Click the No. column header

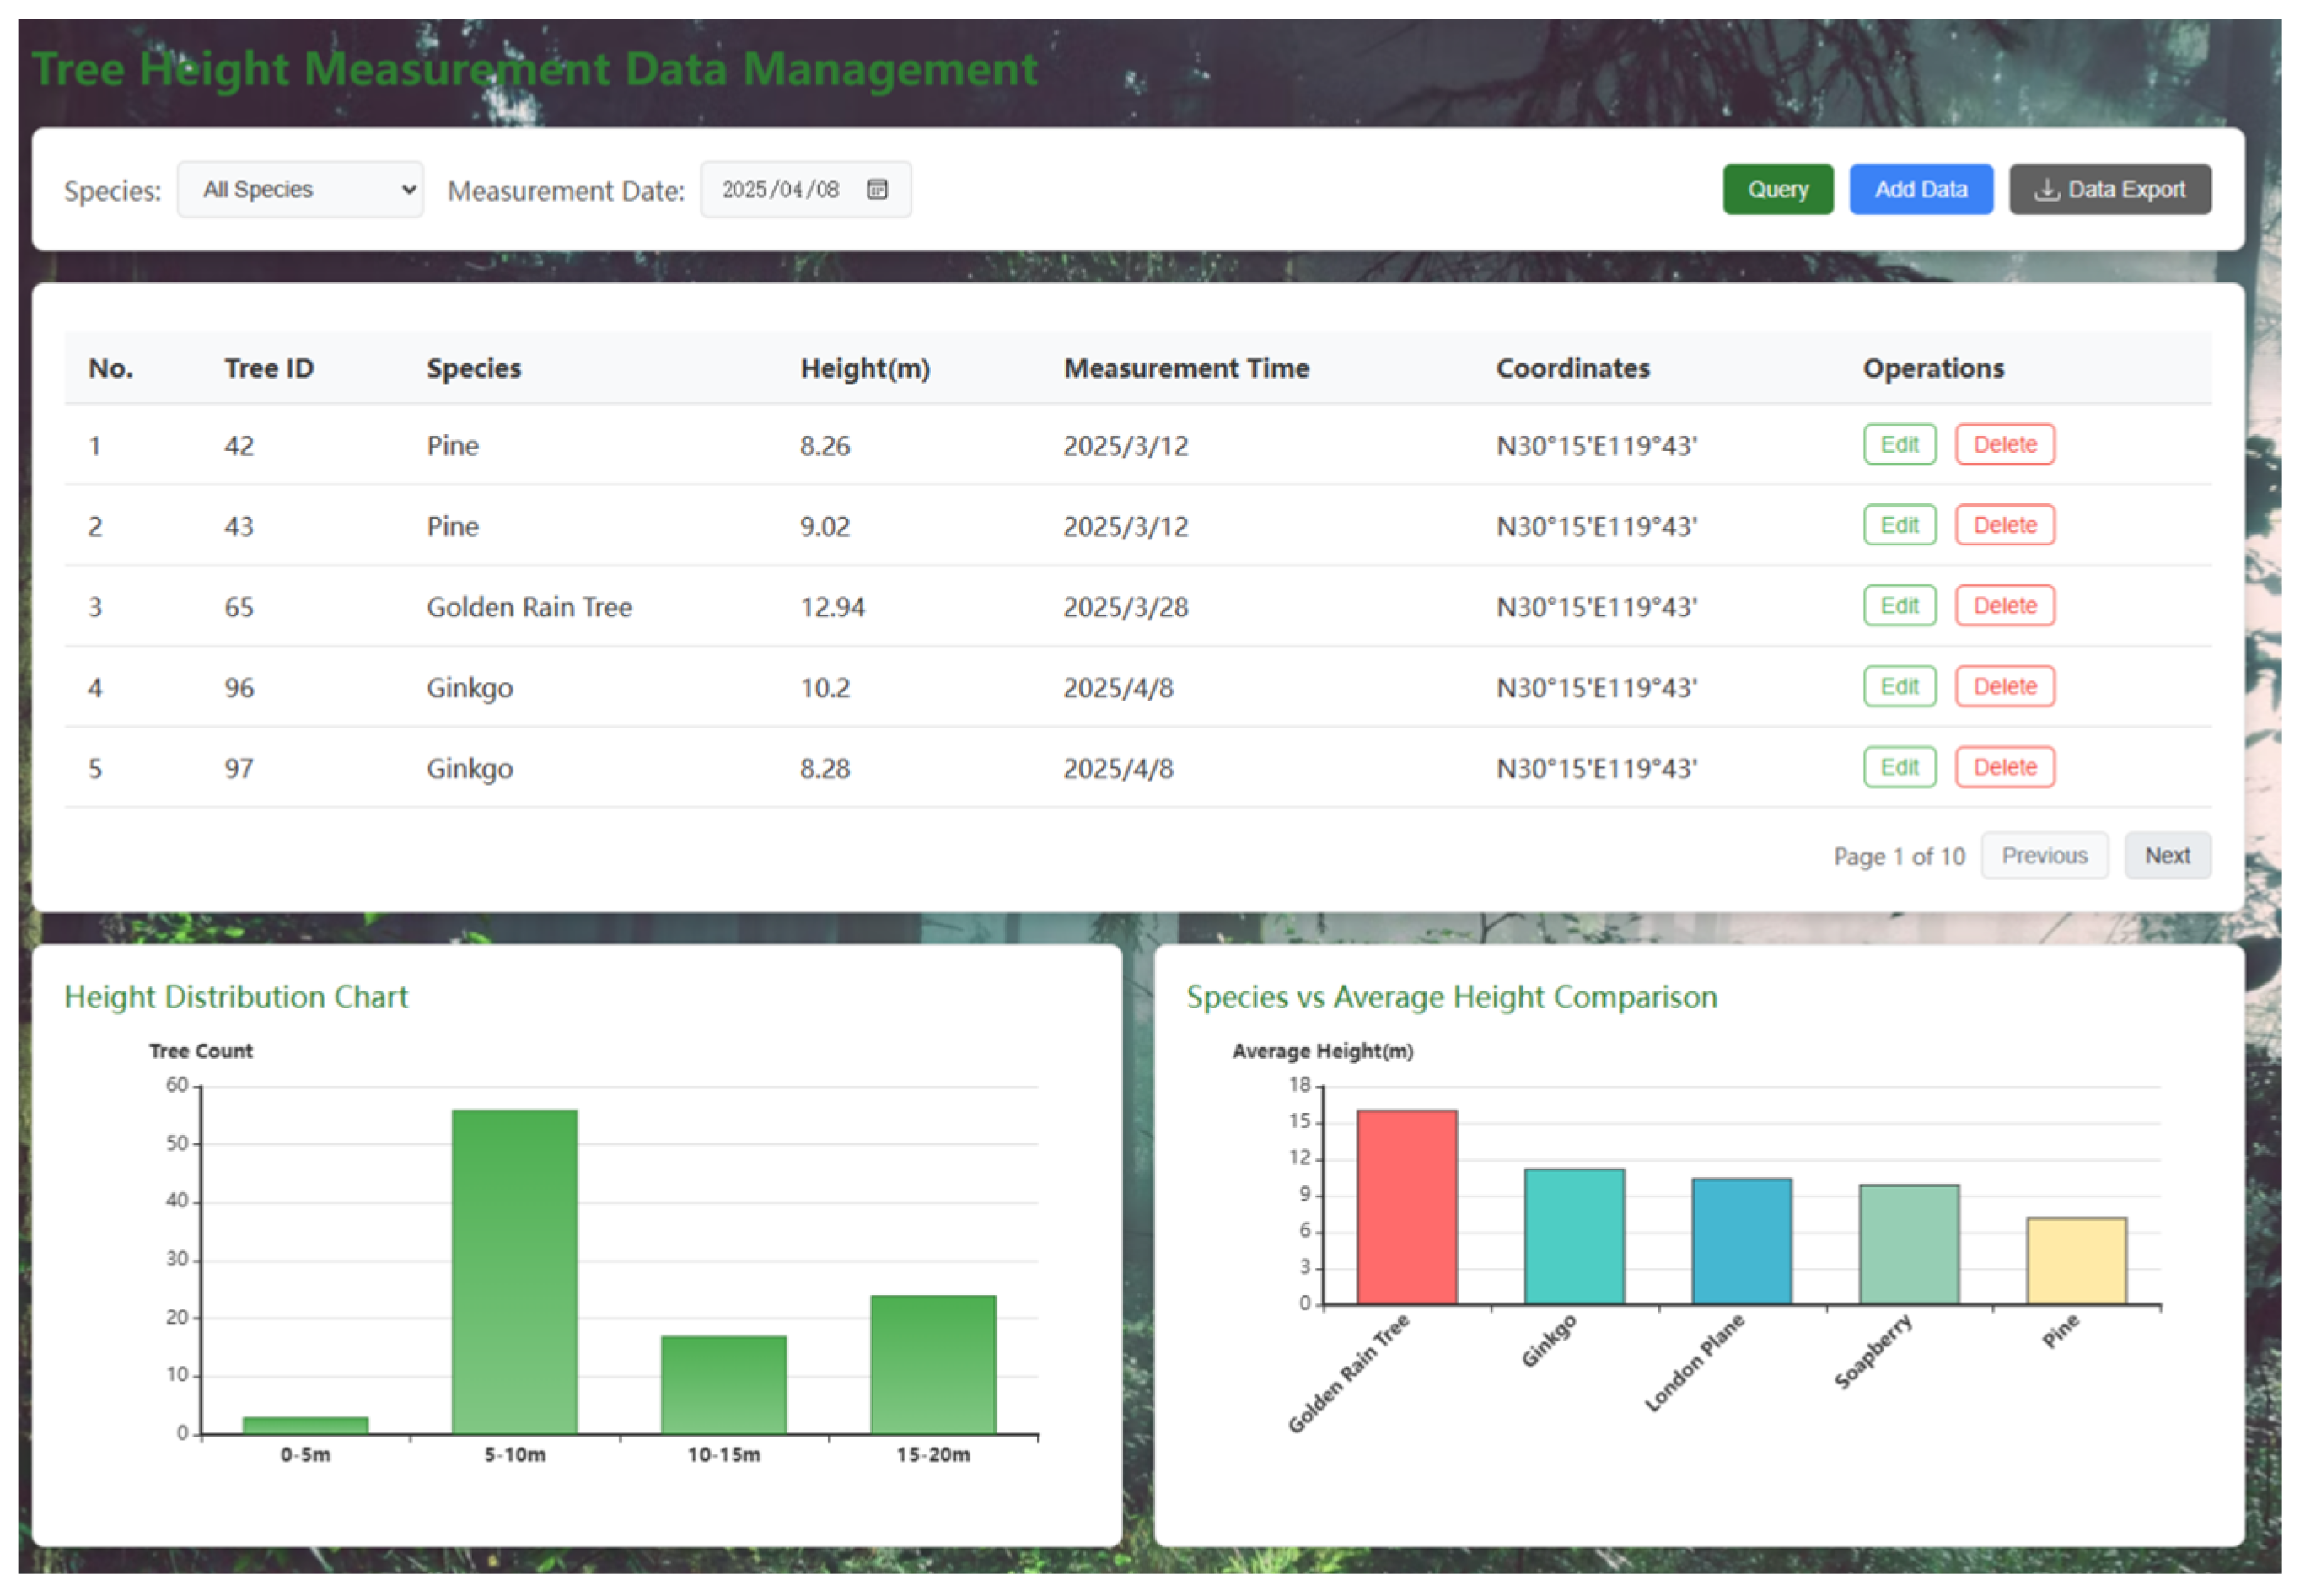110,368
